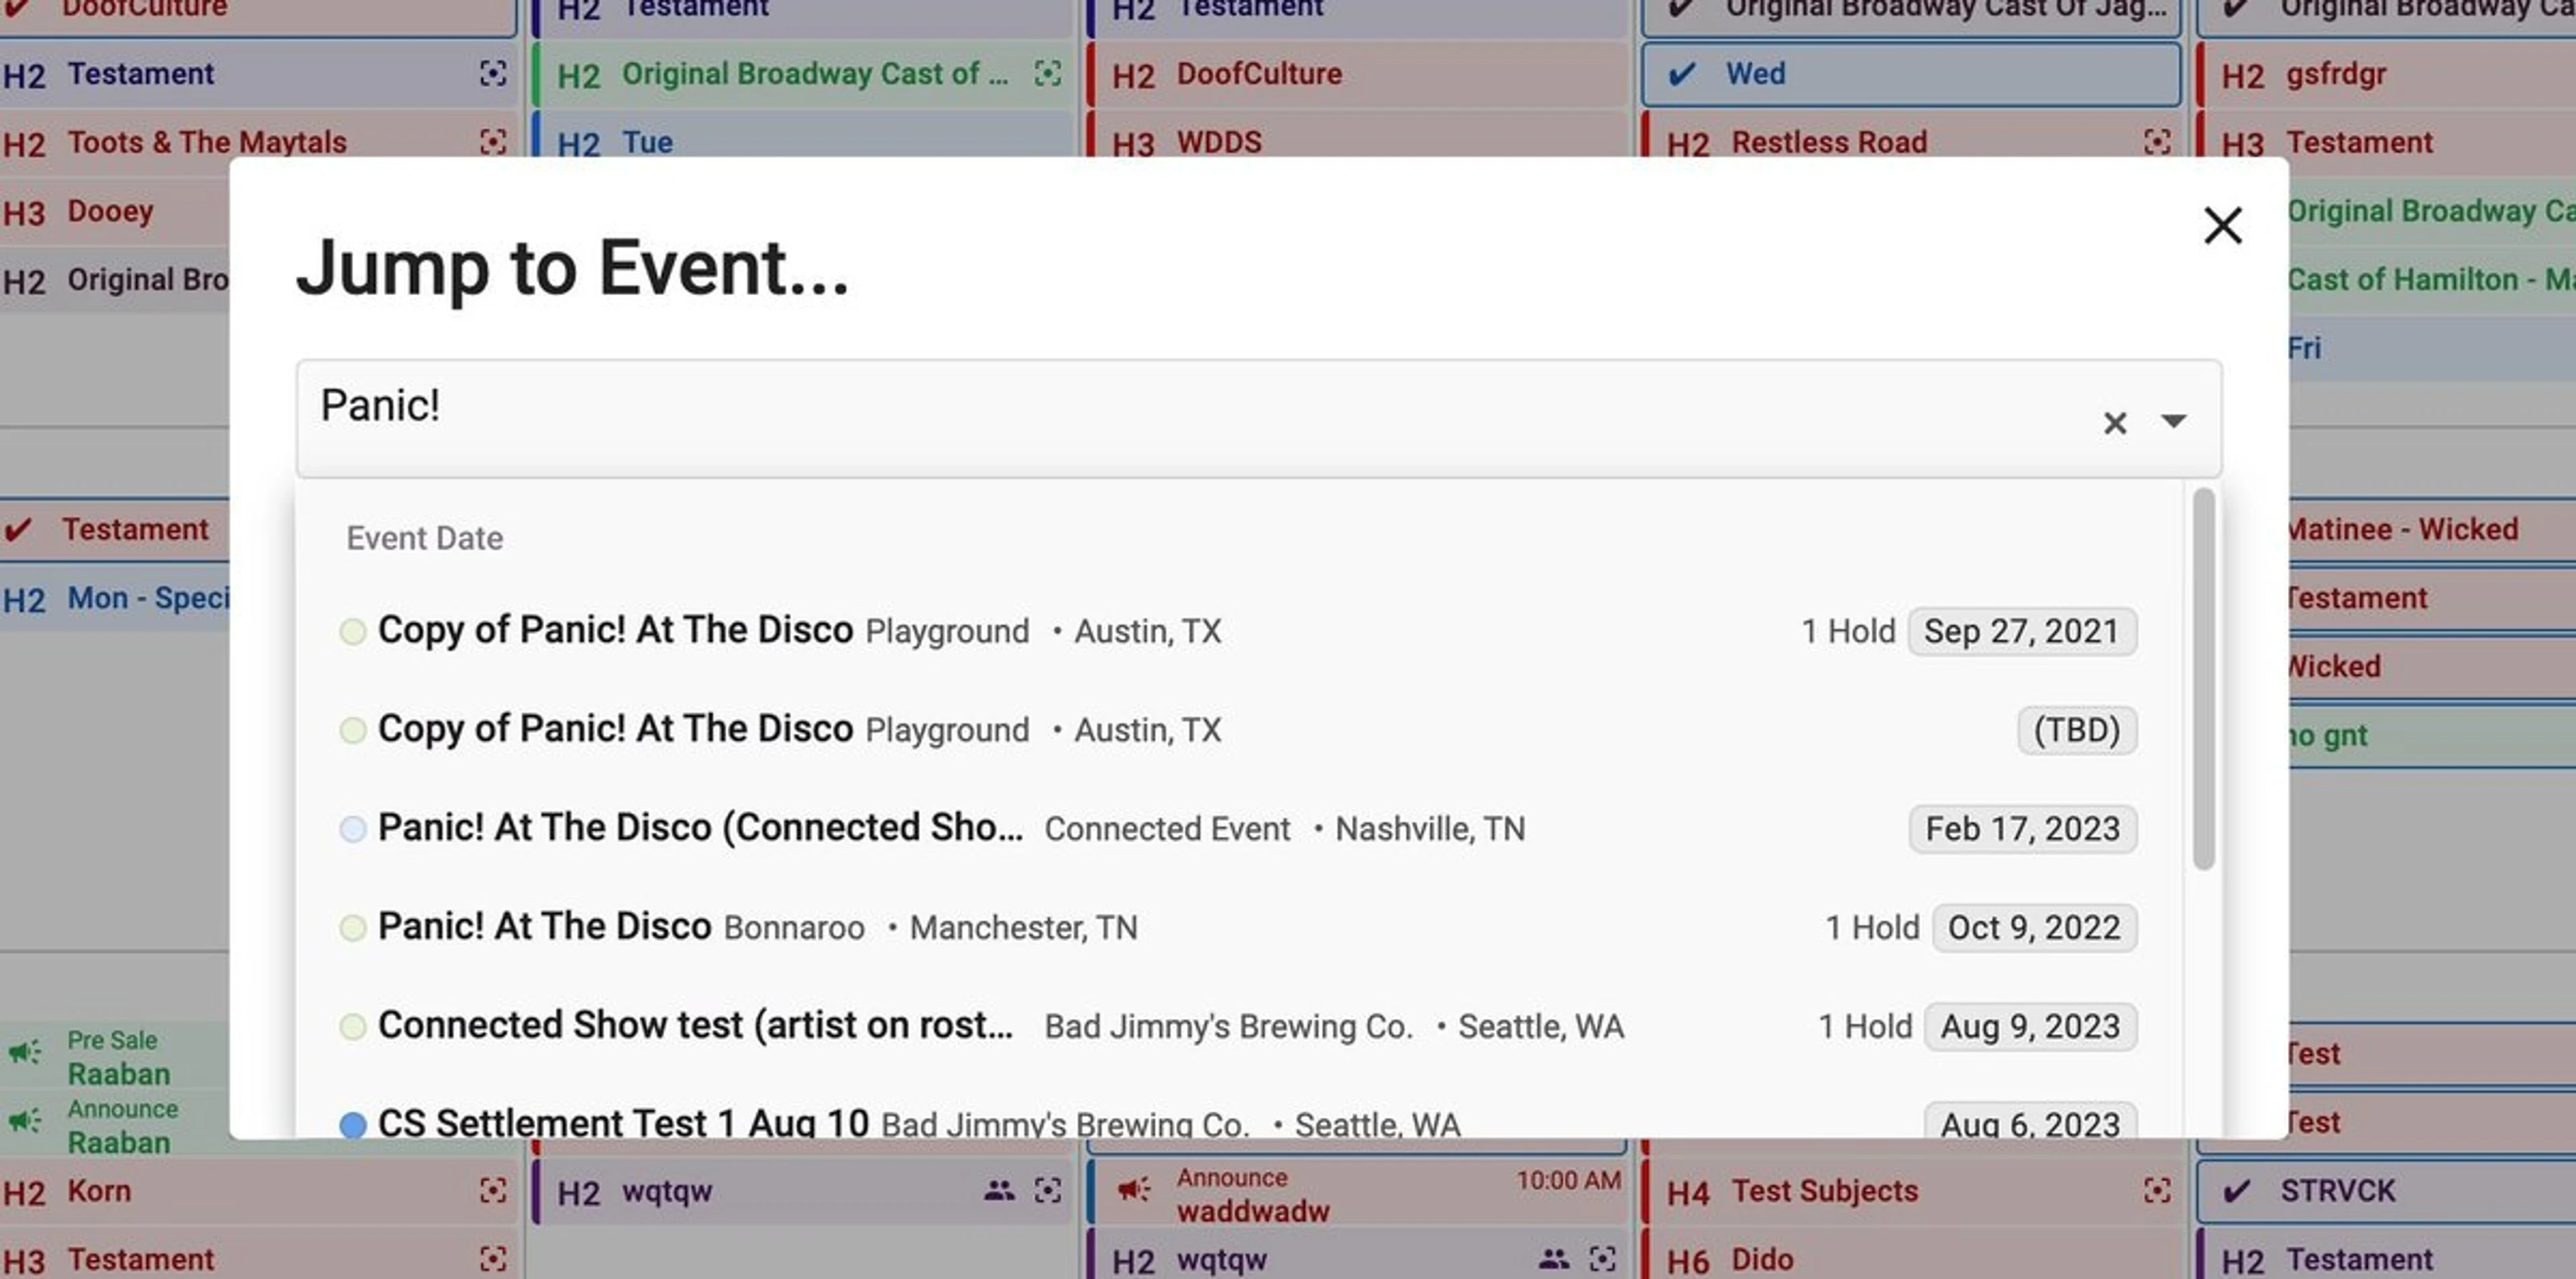Click the red checkmark beside Testament

coord(18,529)
